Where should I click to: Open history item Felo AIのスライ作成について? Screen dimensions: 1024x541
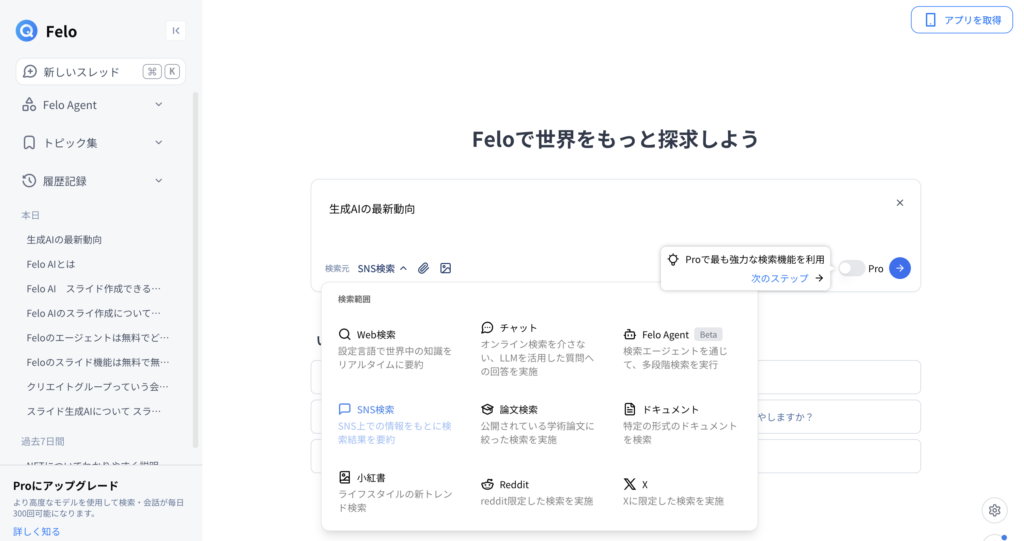pyautogui.click(x=93, y=313)
